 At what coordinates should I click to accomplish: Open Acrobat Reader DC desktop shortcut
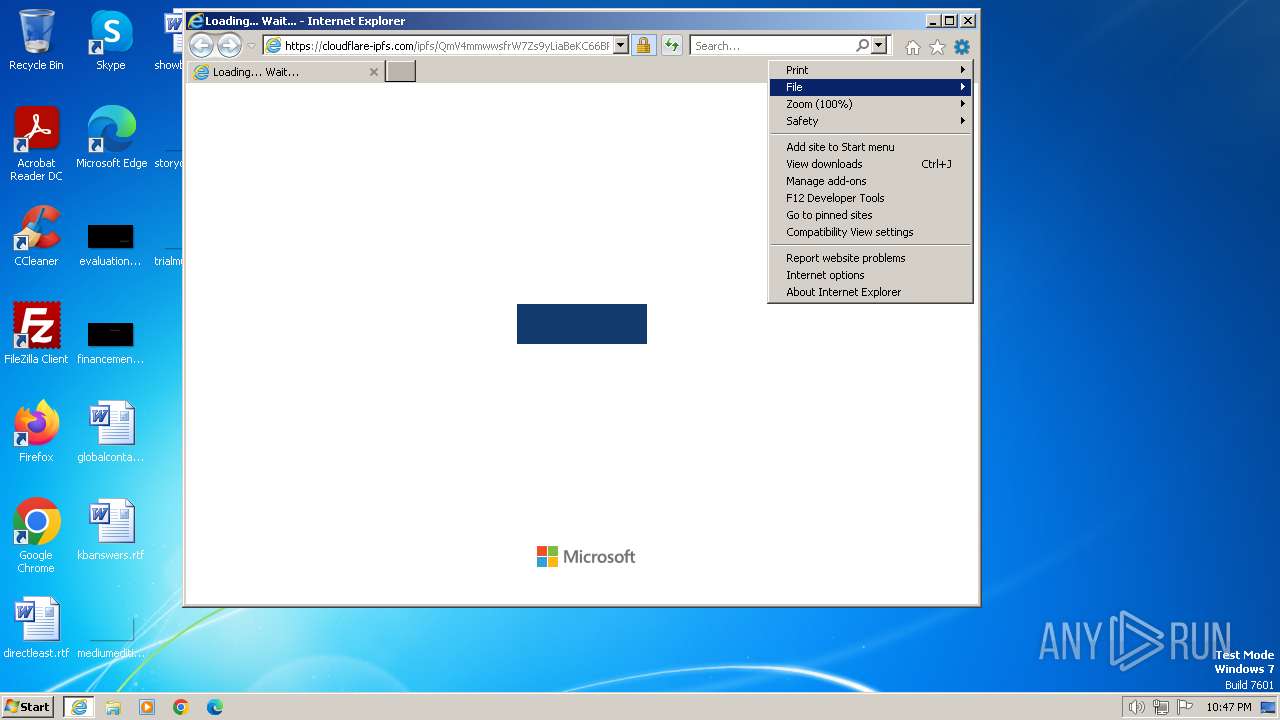[x=36, y=144]
